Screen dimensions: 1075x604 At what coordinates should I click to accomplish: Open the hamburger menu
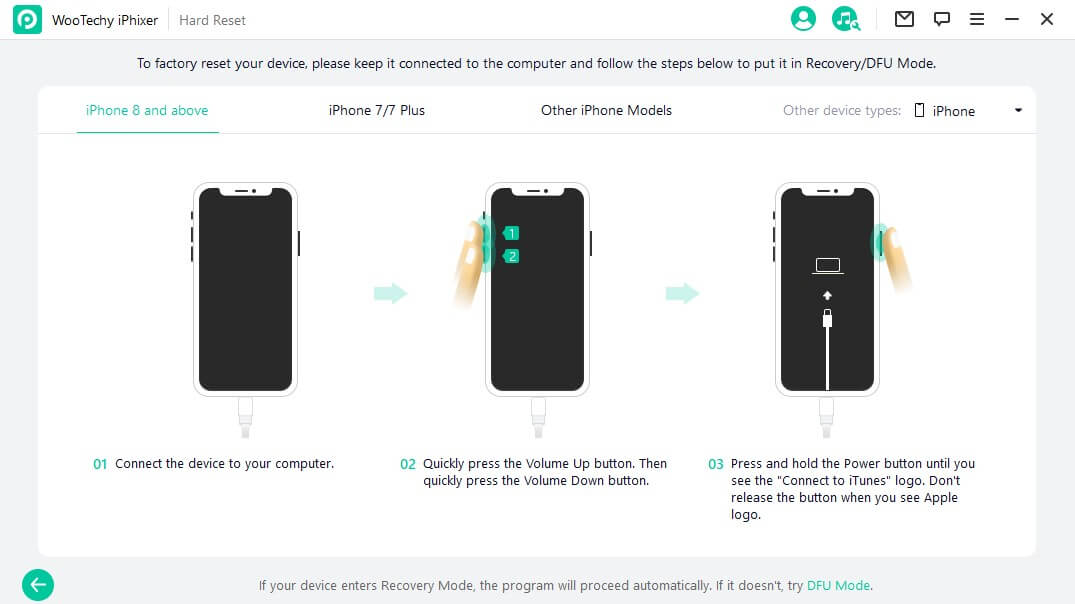(x=977, y=19)
